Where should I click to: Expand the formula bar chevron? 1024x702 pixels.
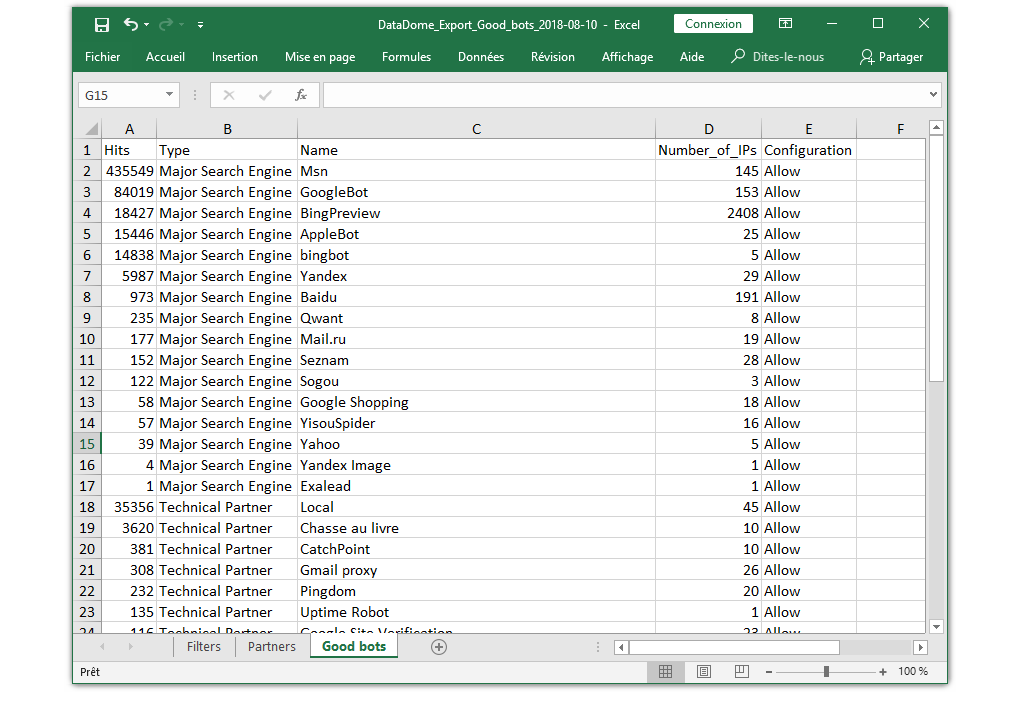(933, 95)
